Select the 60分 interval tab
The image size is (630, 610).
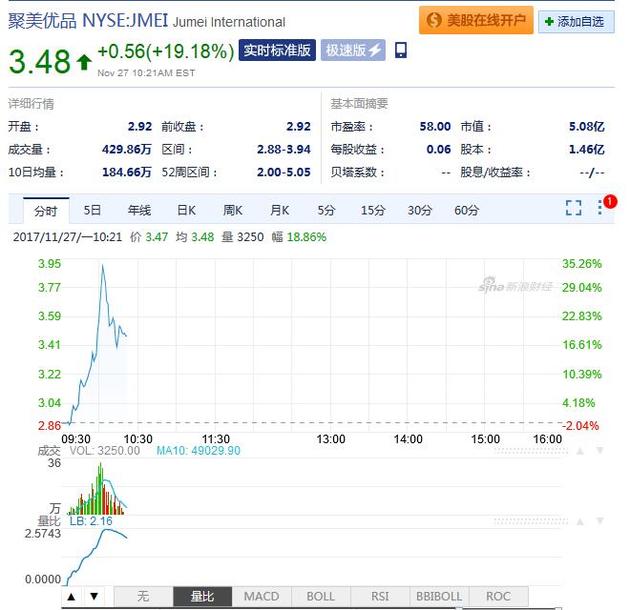tap(466, 210)
